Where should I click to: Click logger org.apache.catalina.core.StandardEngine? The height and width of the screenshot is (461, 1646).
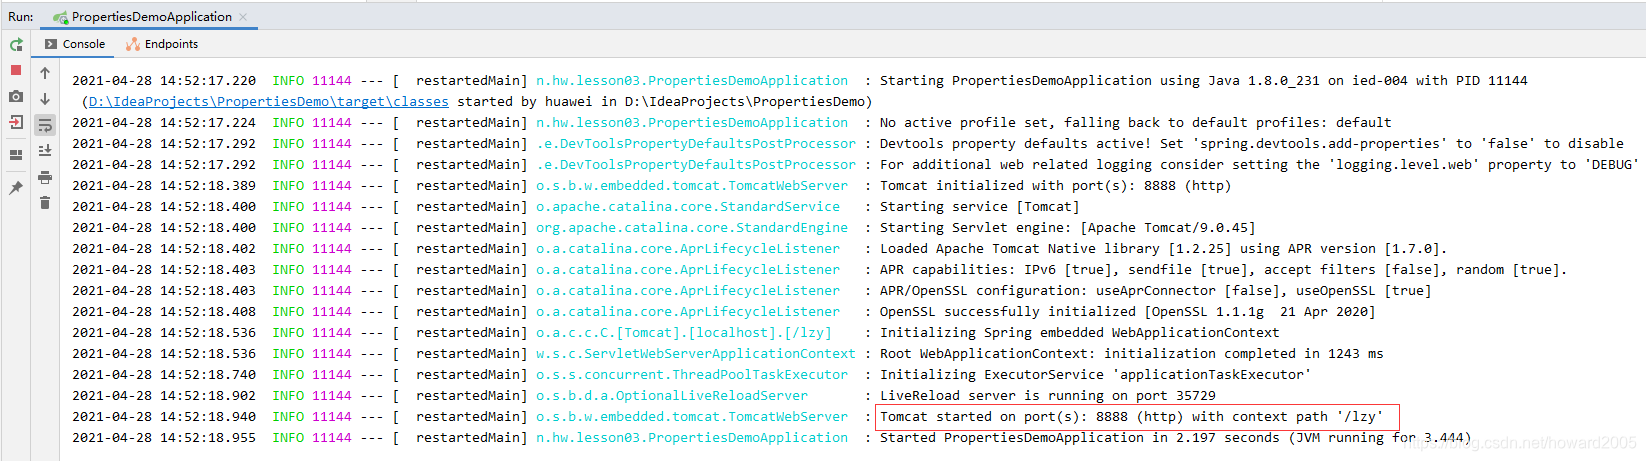[692, 227]
